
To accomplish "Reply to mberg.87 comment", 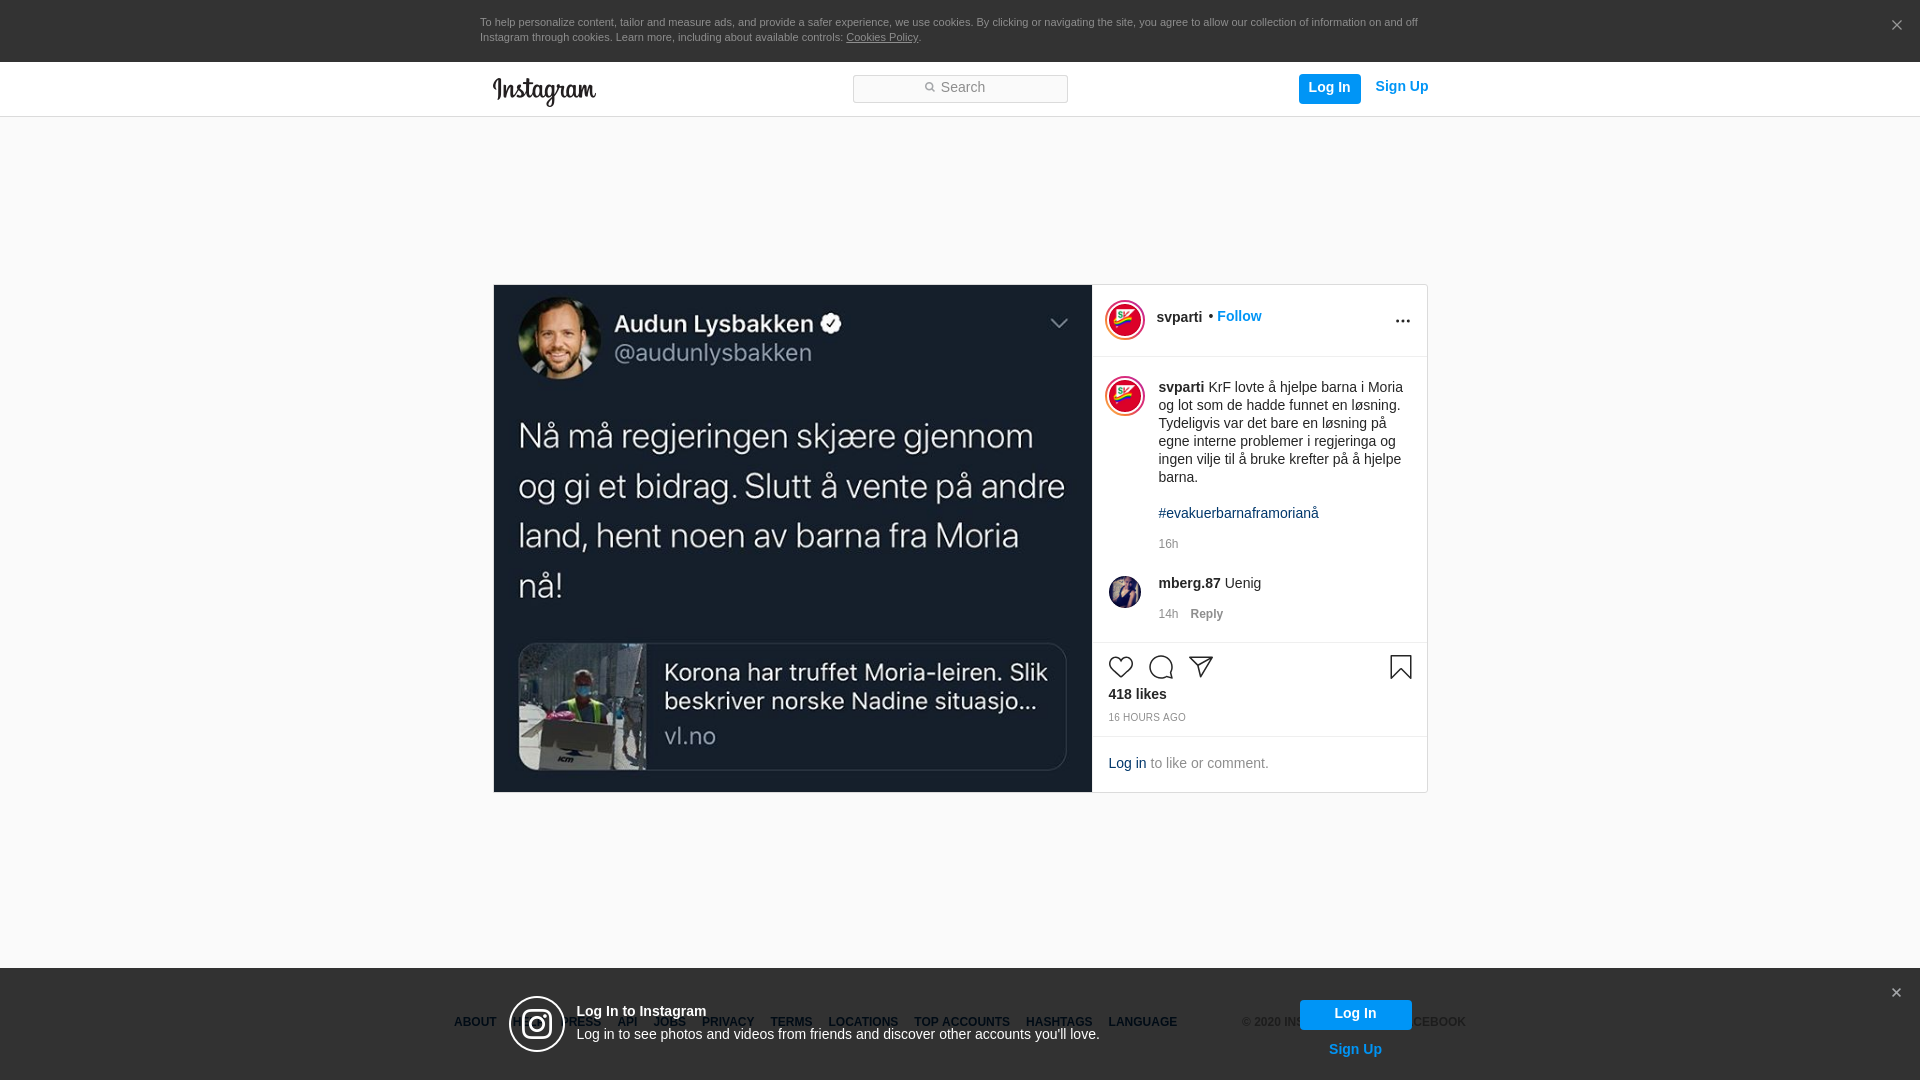I will (1206, 614).
